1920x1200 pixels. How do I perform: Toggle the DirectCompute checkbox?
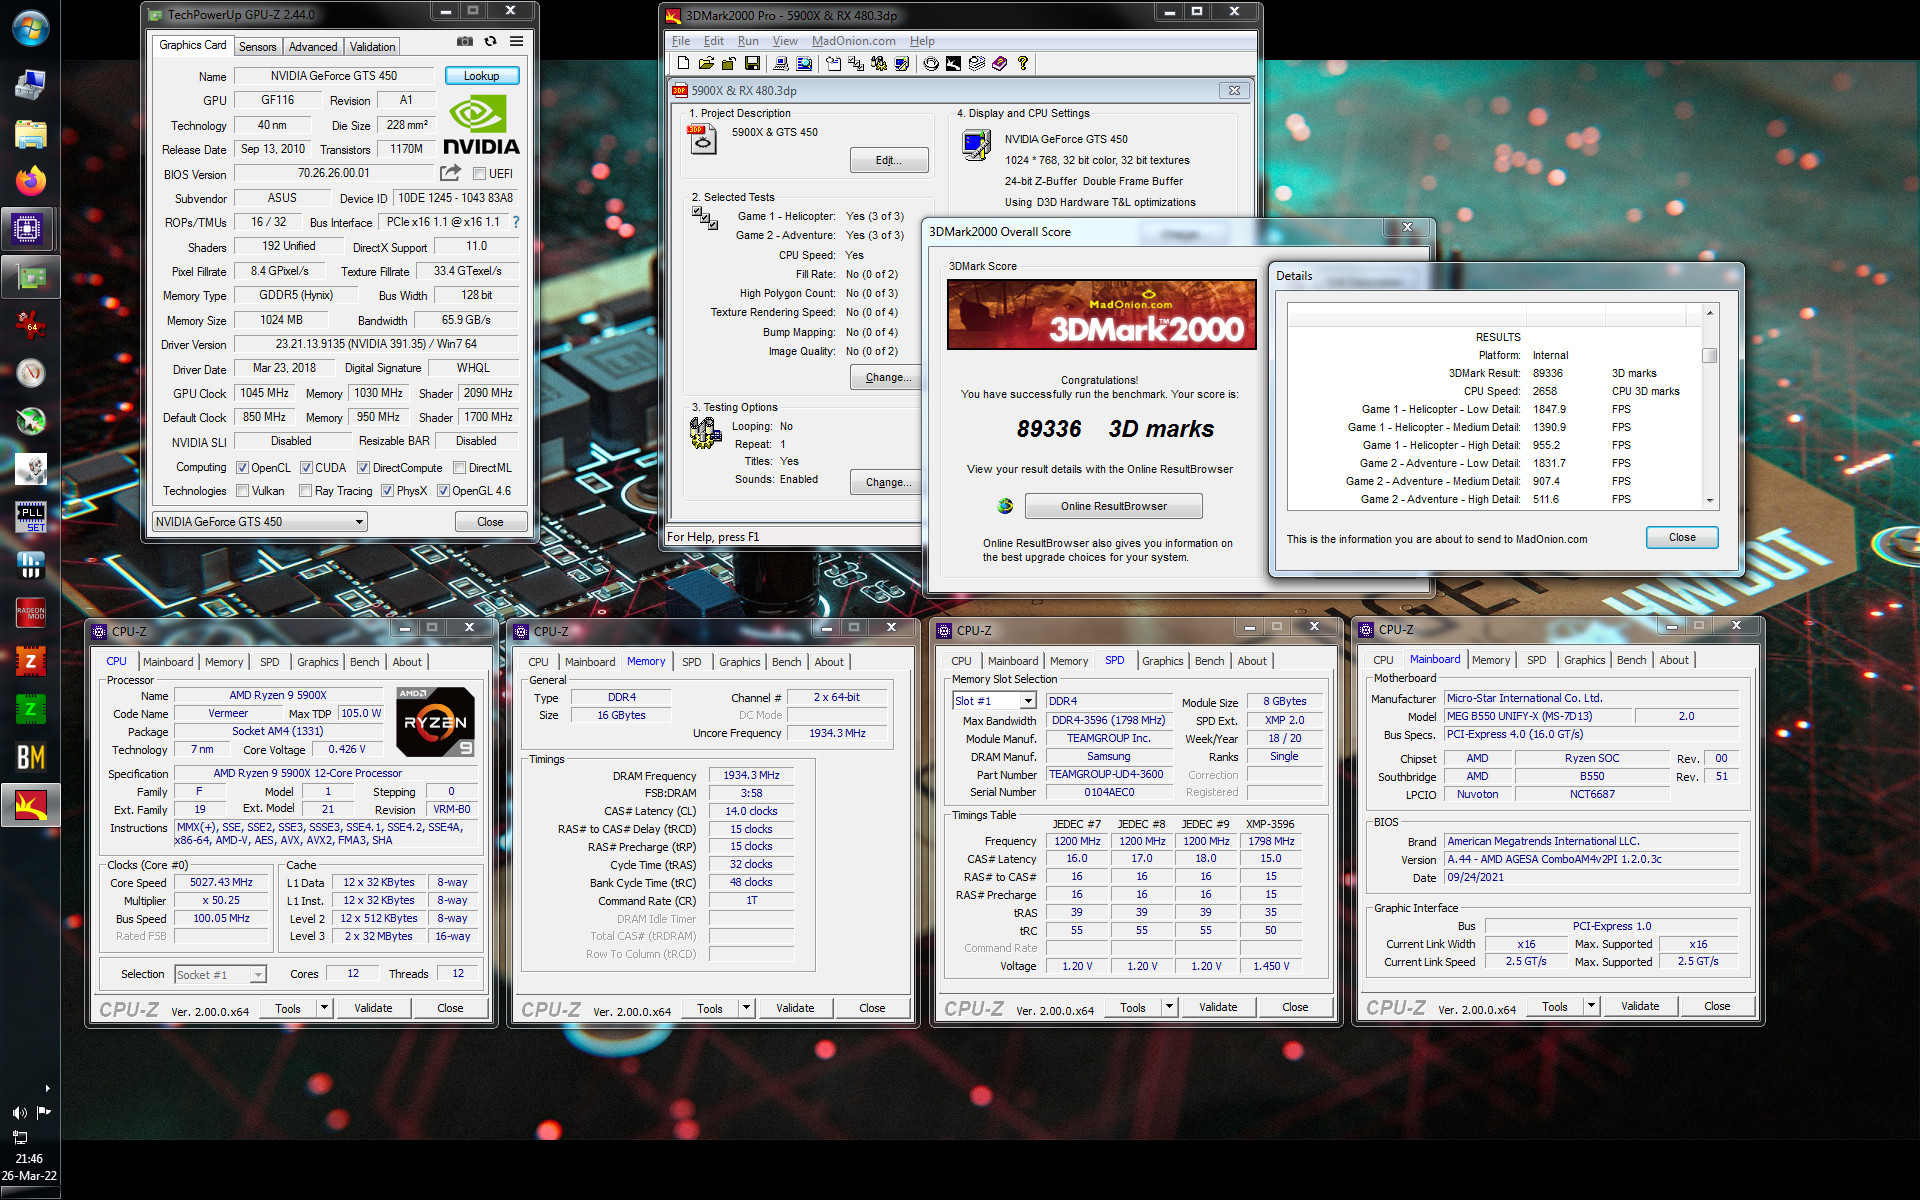point(364,468)
